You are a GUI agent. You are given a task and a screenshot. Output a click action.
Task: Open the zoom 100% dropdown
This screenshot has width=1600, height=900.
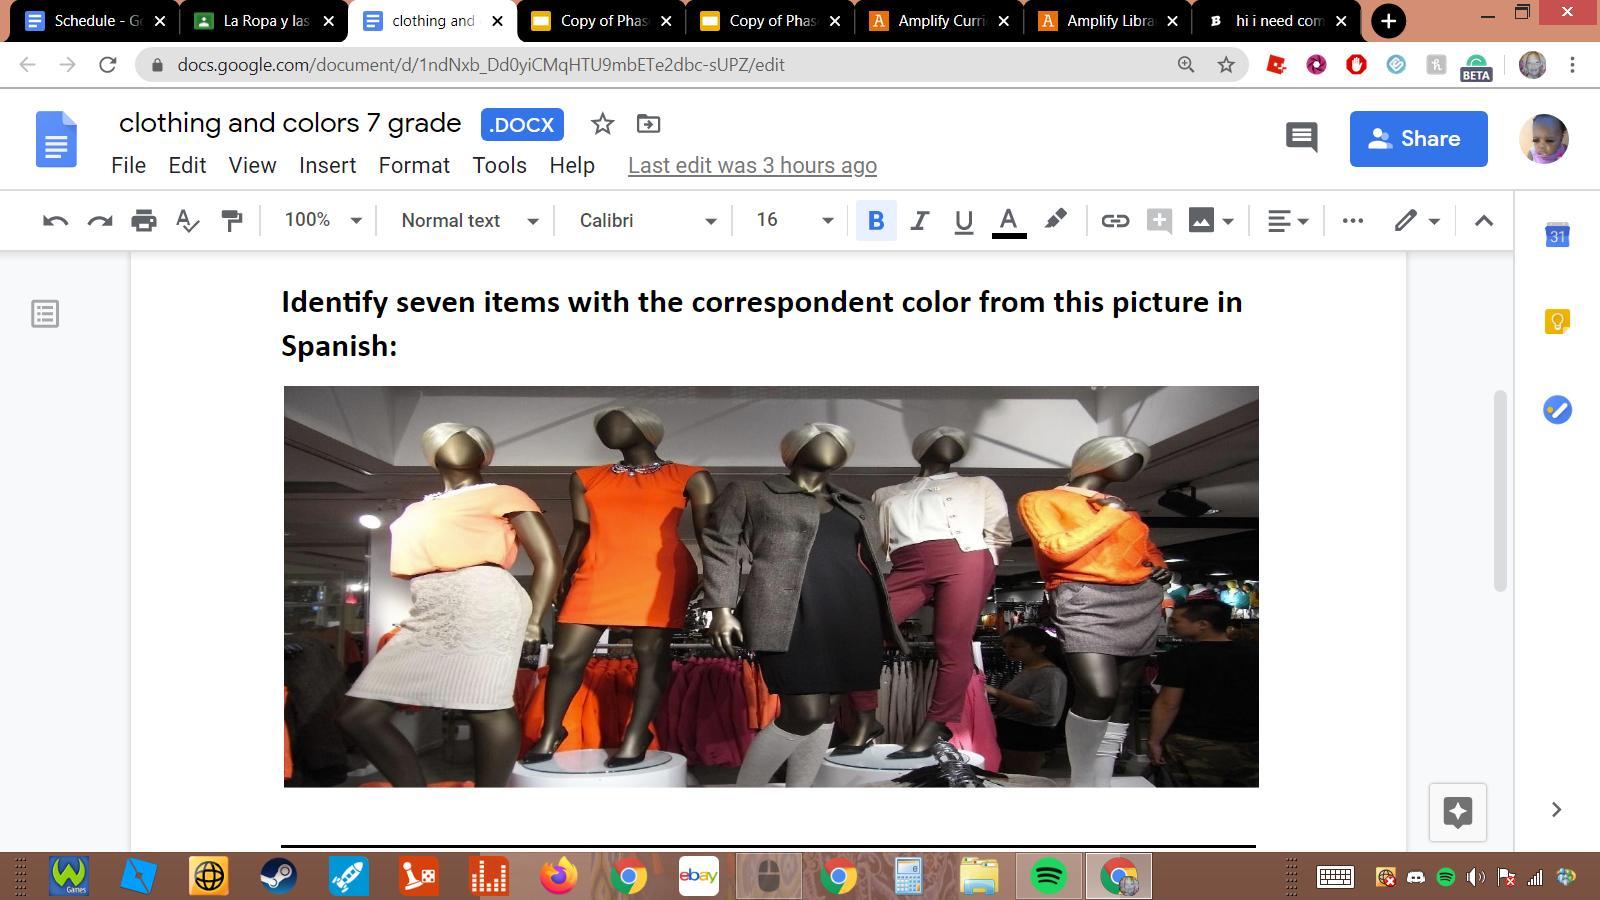click(x=322, y=221)
